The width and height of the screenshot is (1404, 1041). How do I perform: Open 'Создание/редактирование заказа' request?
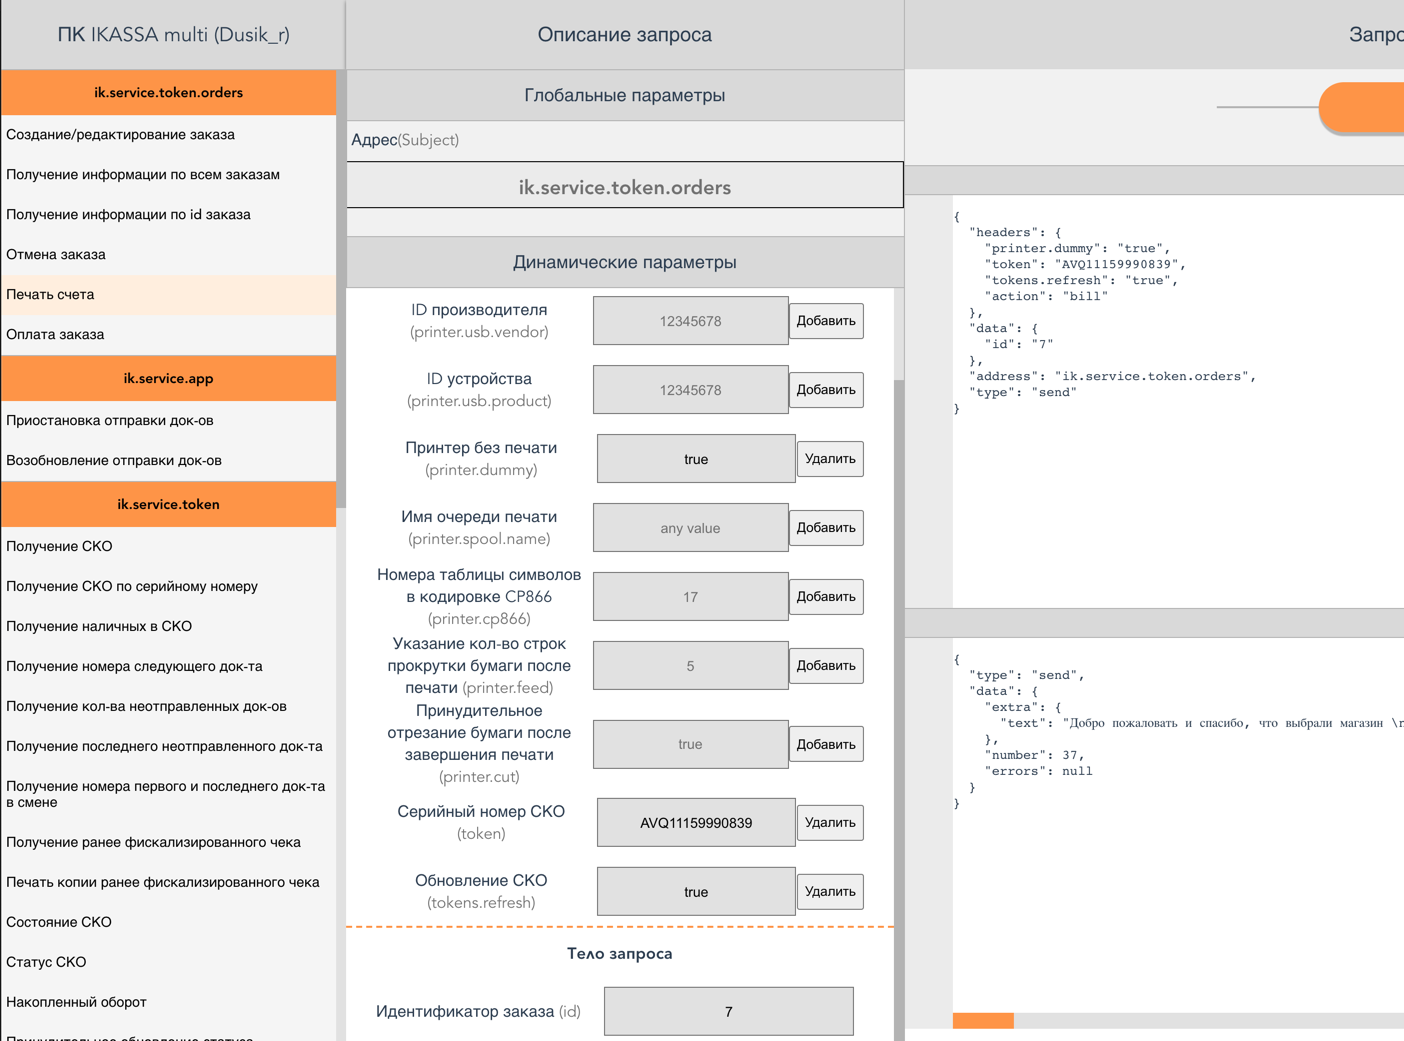[x=120, y=135]
